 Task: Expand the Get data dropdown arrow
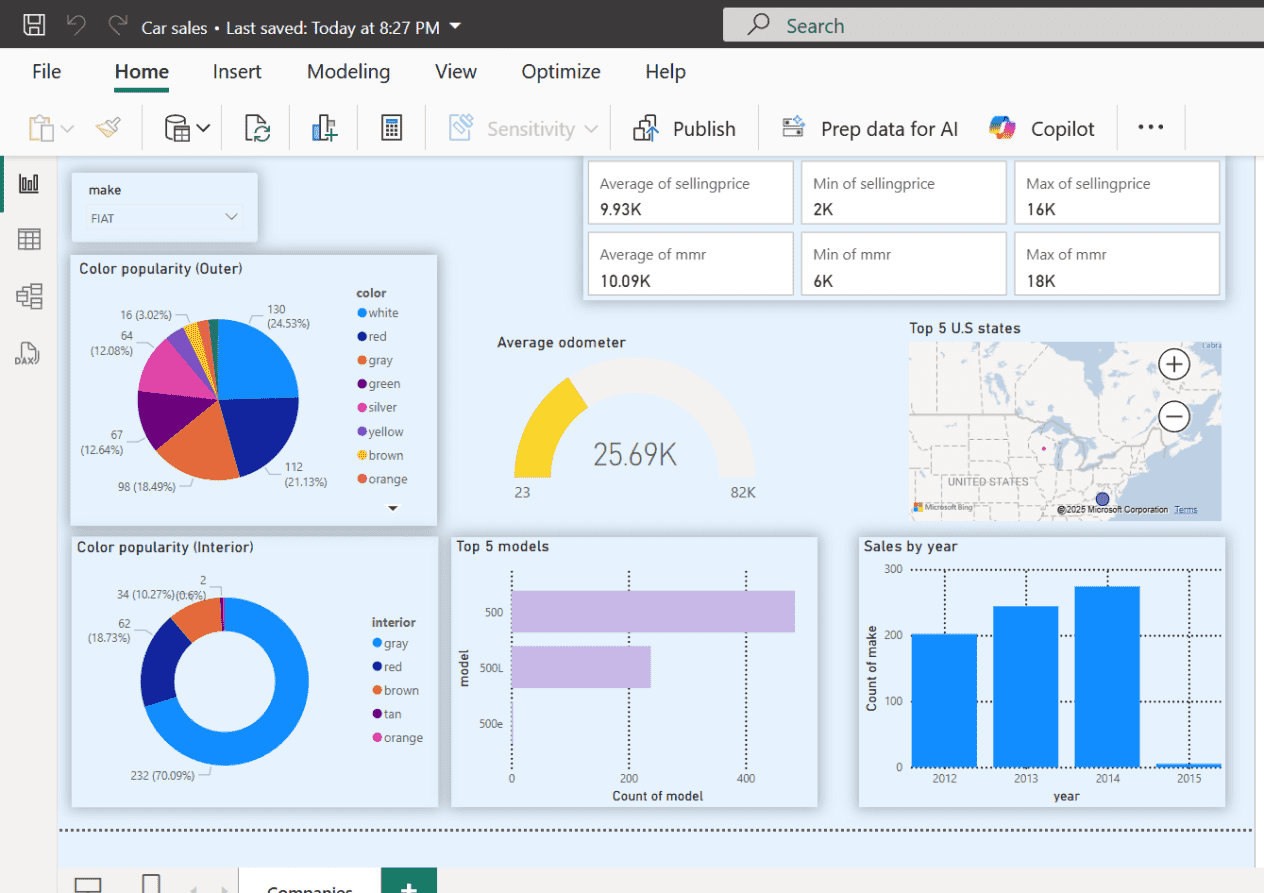click(x=203, y=128)
